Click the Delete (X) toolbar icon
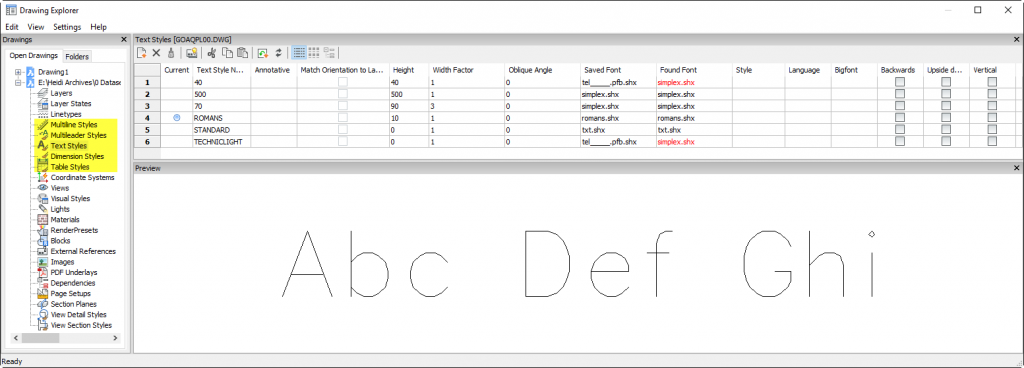Screen dimensions: 1024x368 point(156,53)
